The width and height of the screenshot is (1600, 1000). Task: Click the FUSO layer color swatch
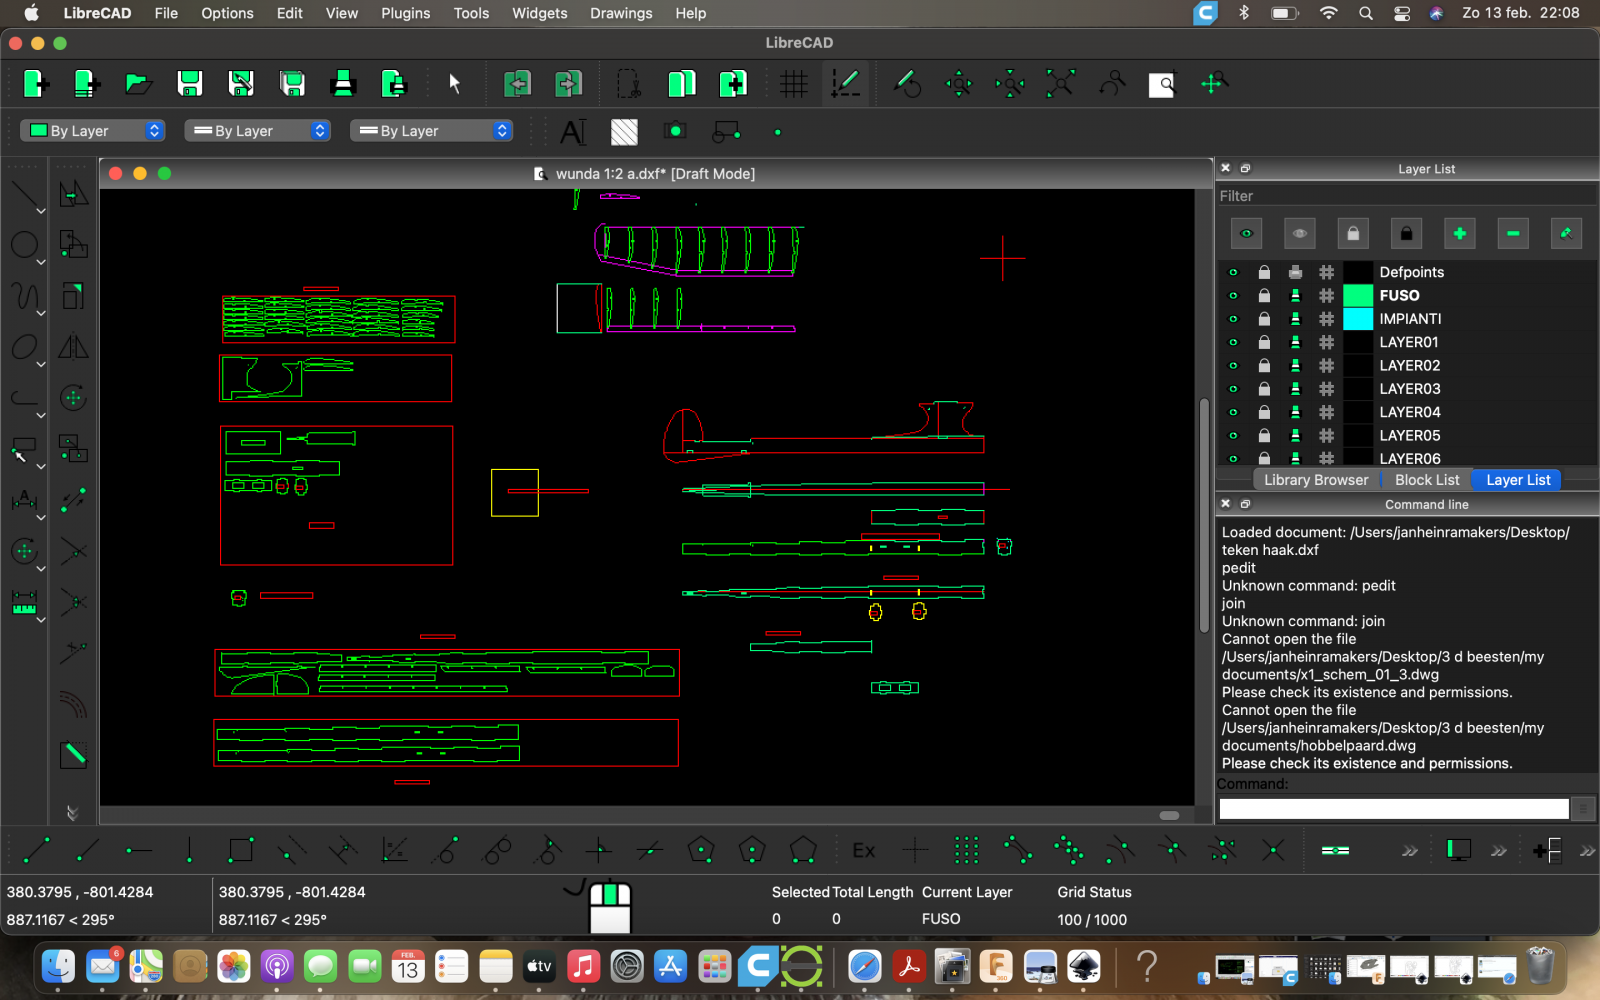tap(1357, 296)
